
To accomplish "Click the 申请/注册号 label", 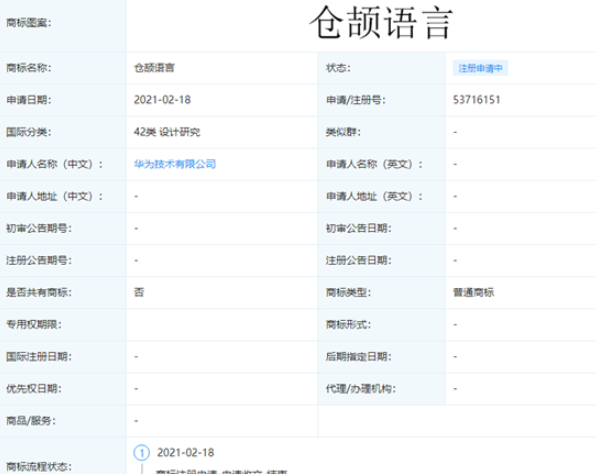I will [x=355, y=100].
